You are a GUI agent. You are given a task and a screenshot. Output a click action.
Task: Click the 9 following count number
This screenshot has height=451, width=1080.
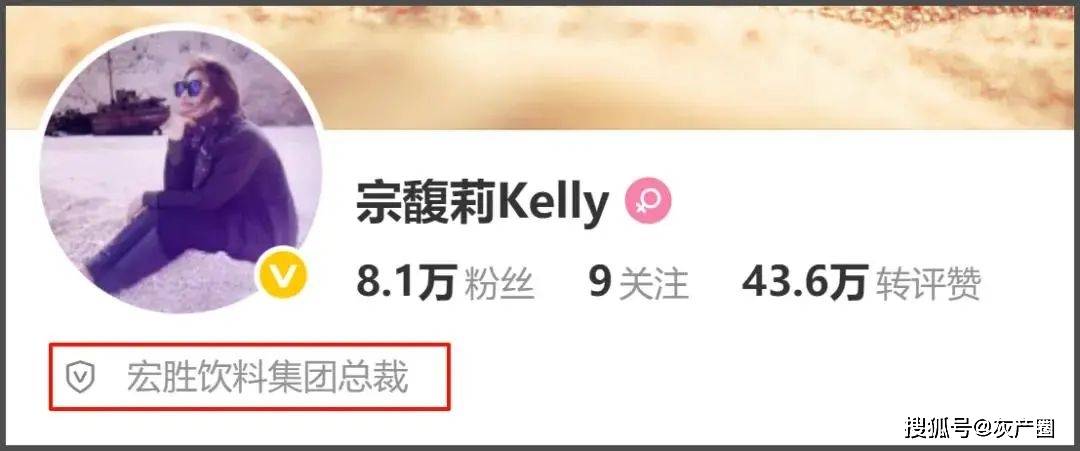(x=599, y=283)
